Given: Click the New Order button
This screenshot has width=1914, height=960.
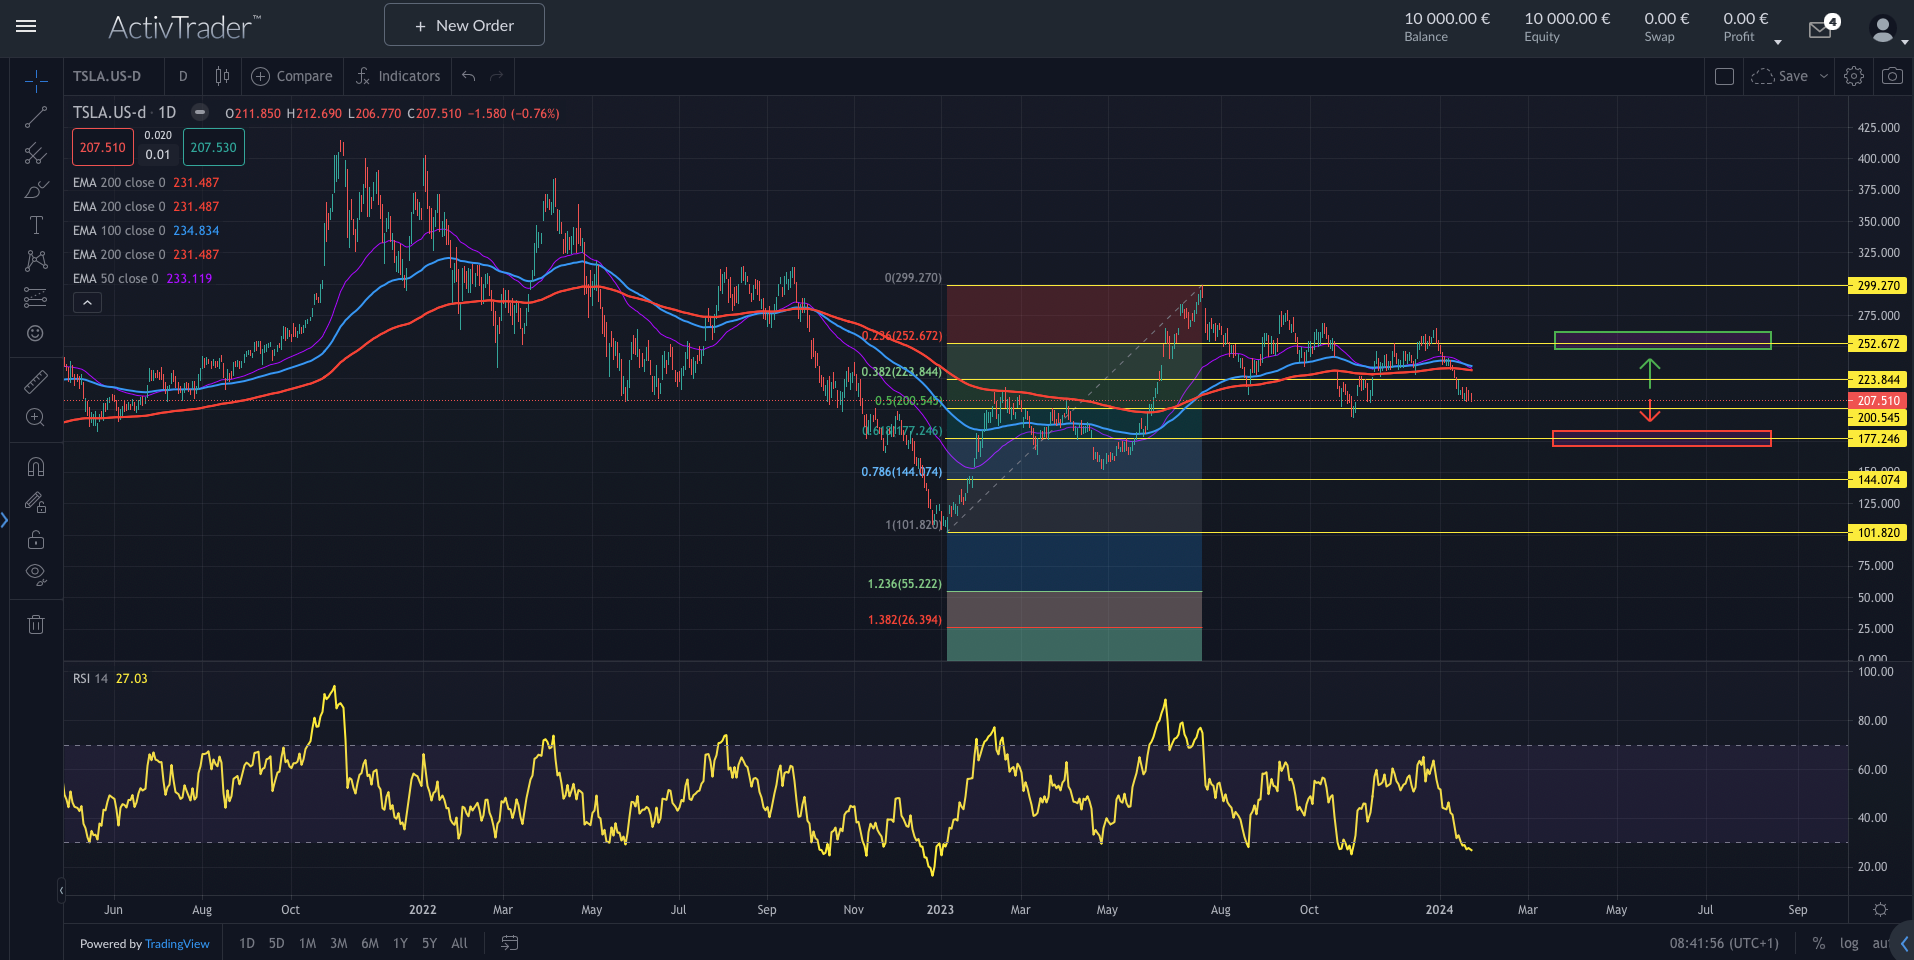Looking at the screenshot, I should point(464,25).
